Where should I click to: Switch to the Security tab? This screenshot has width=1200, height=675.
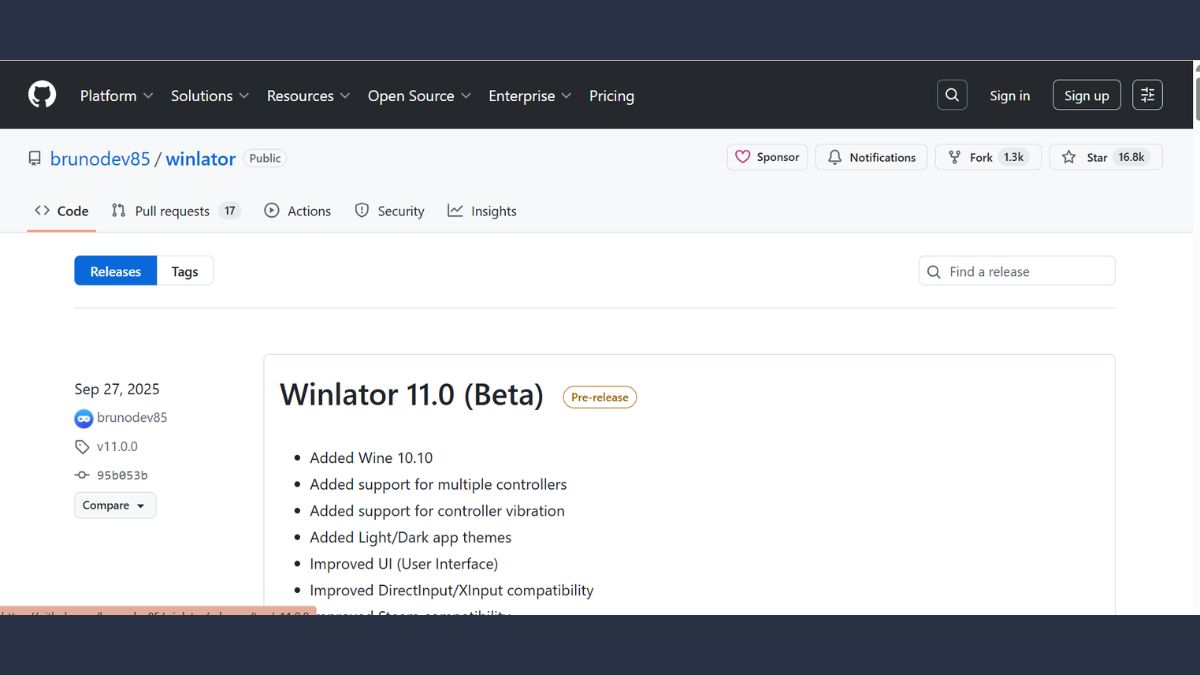click(x=389, y=211)
